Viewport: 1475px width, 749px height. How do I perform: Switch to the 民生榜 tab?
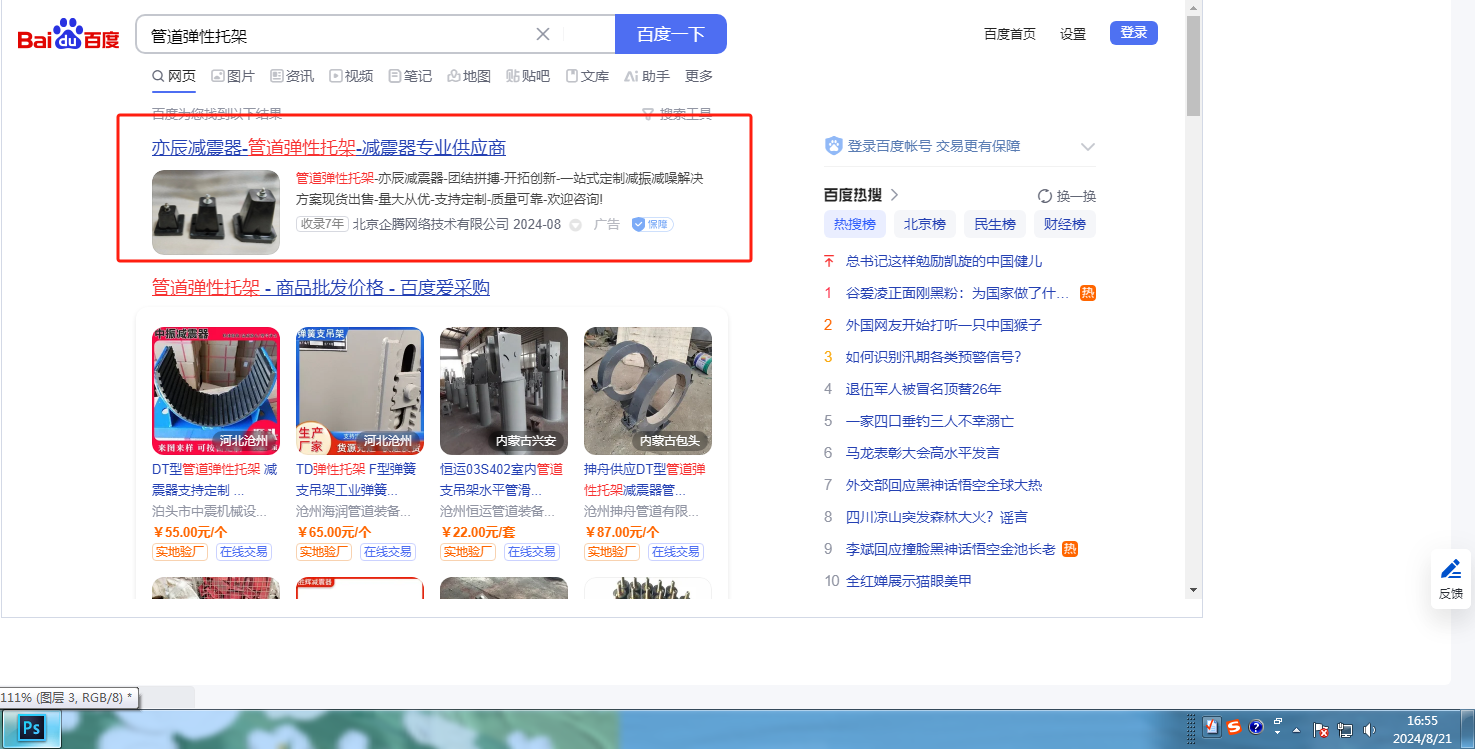click(x=995, y=224)
